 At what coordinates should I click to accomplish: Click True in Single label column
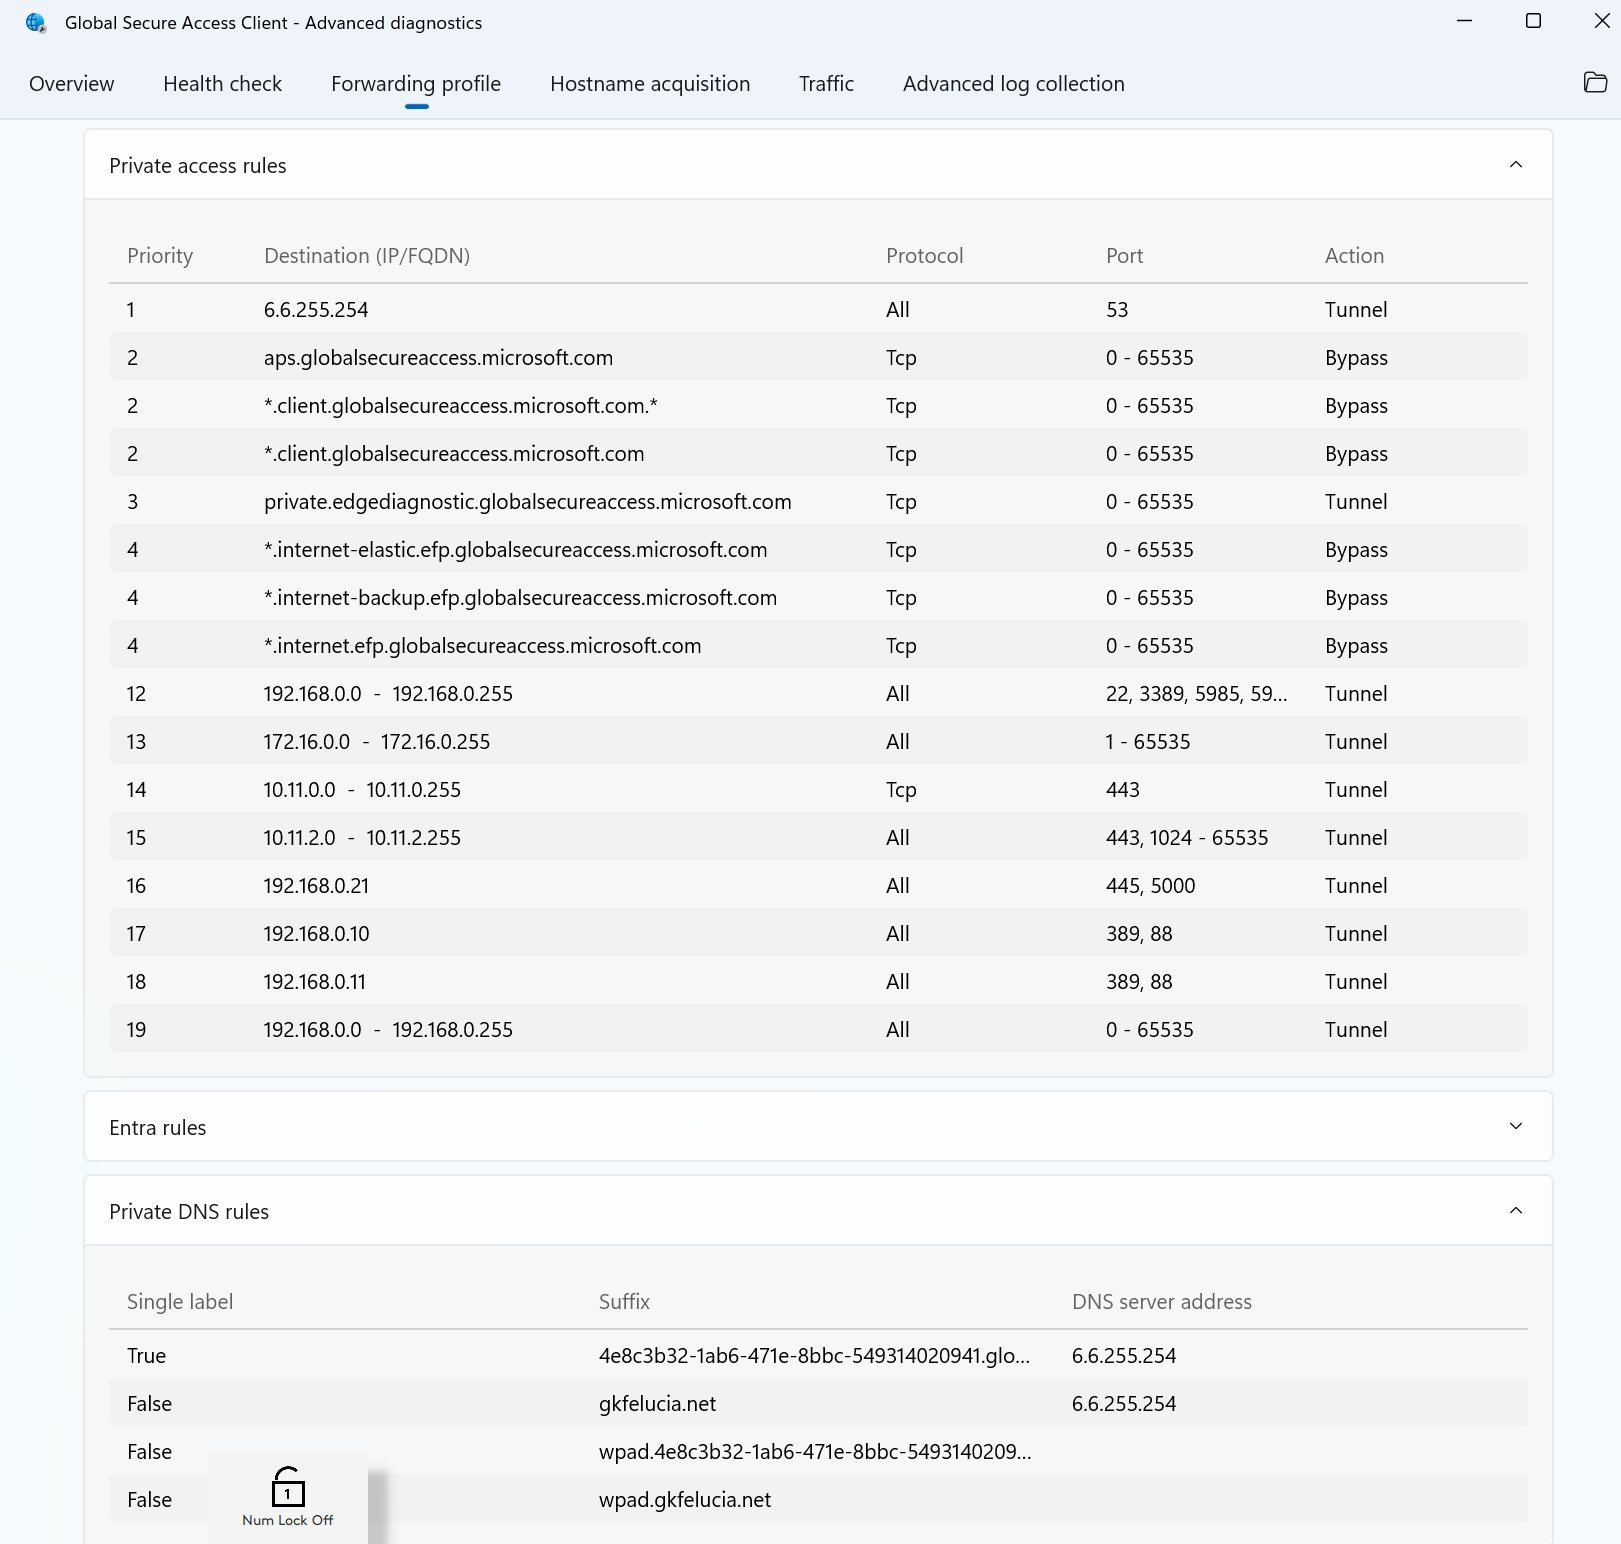(146, 1356)
